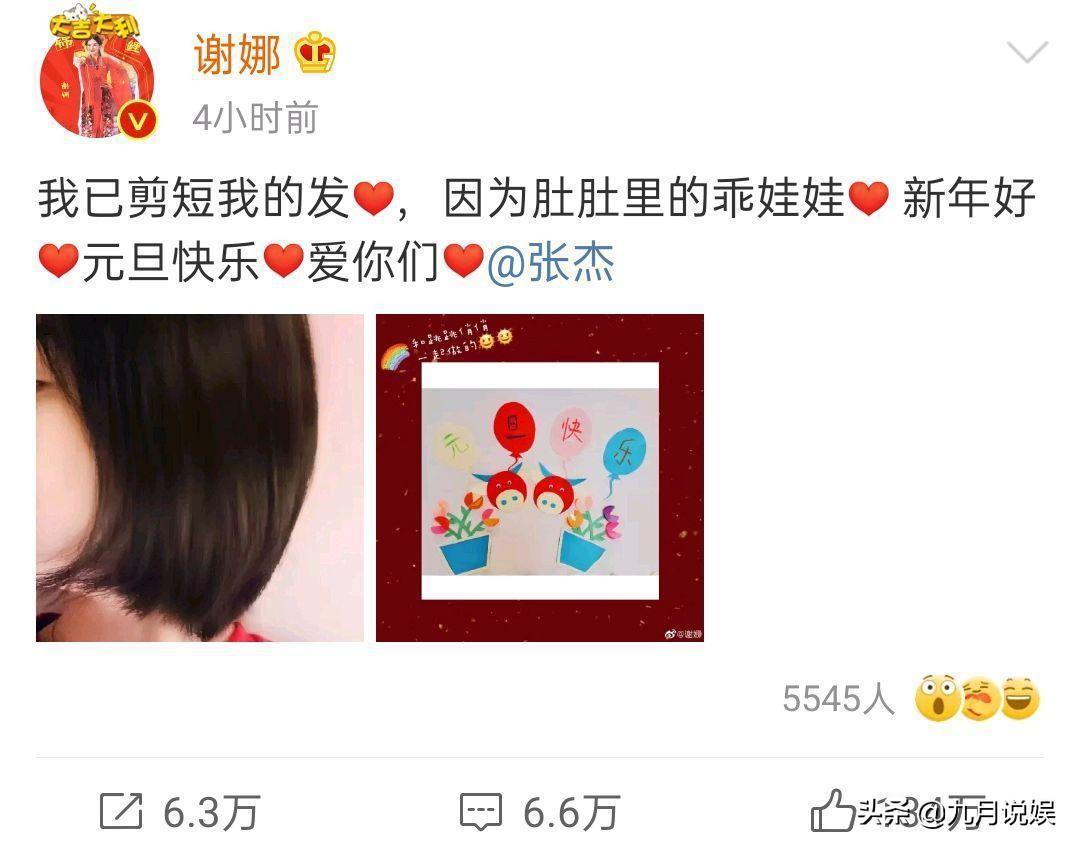Open the 6.6万 comments count

[571, 812]
